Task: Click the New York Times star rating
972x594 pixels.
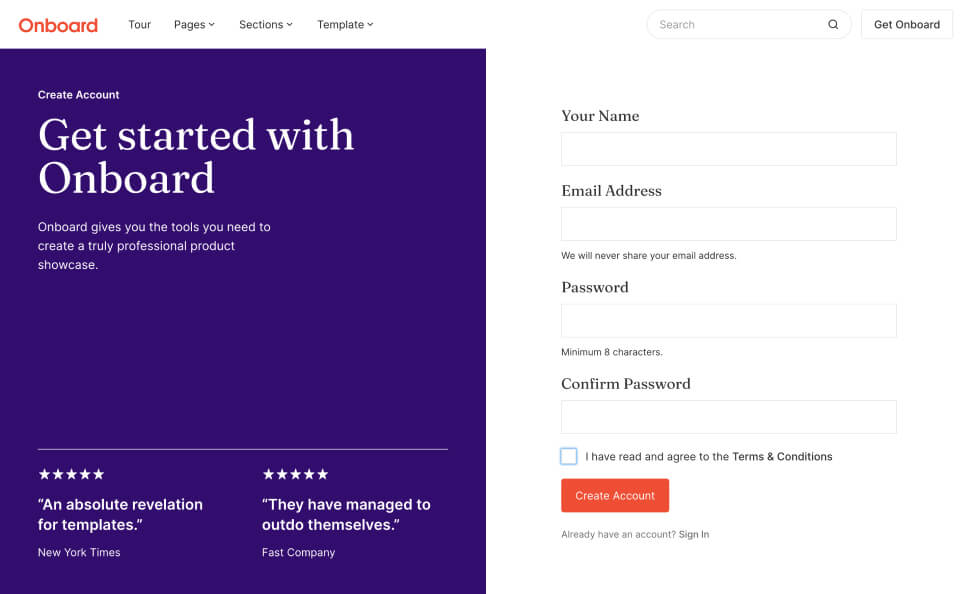Action: 71,474
